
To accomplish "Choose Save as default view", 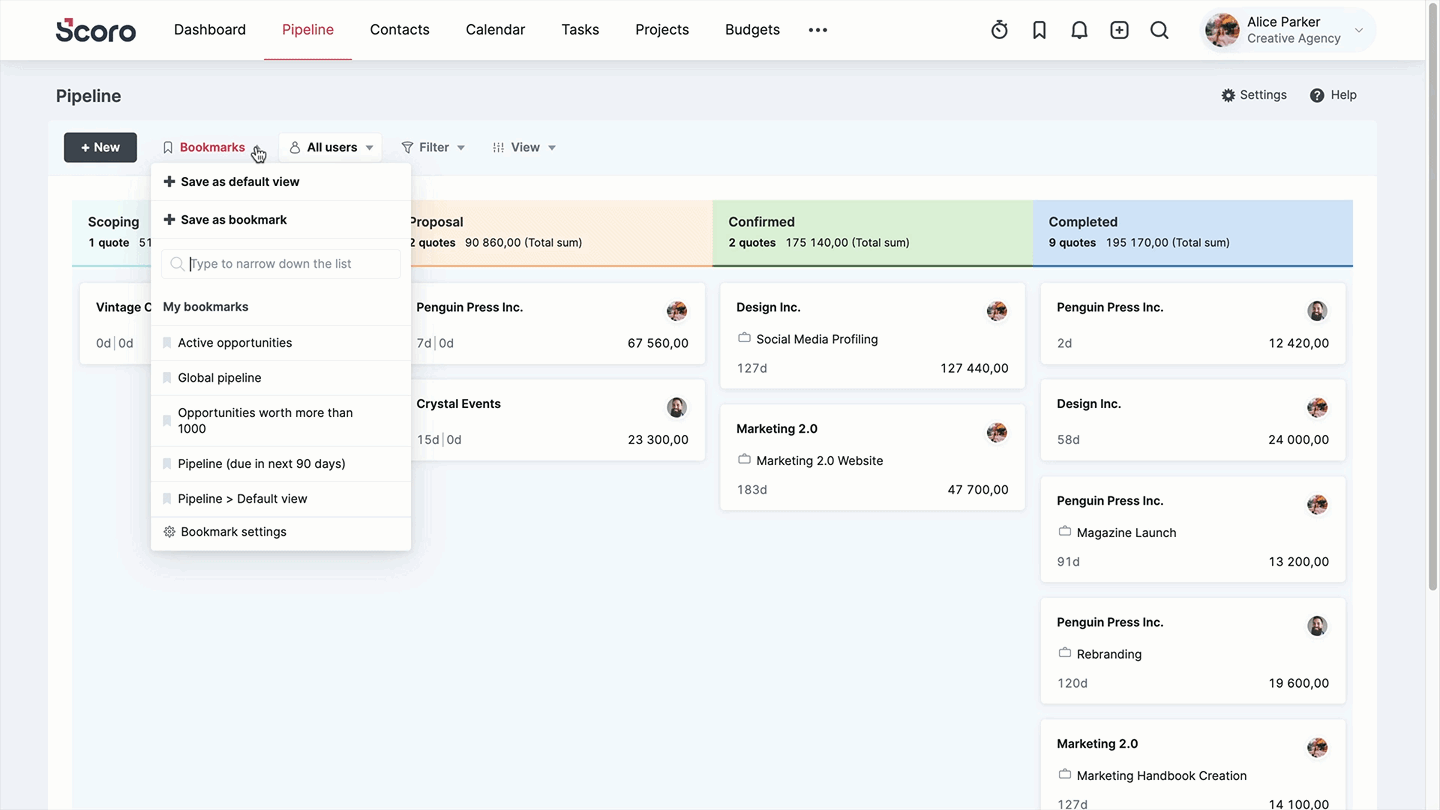I will (x=281, y=182).
